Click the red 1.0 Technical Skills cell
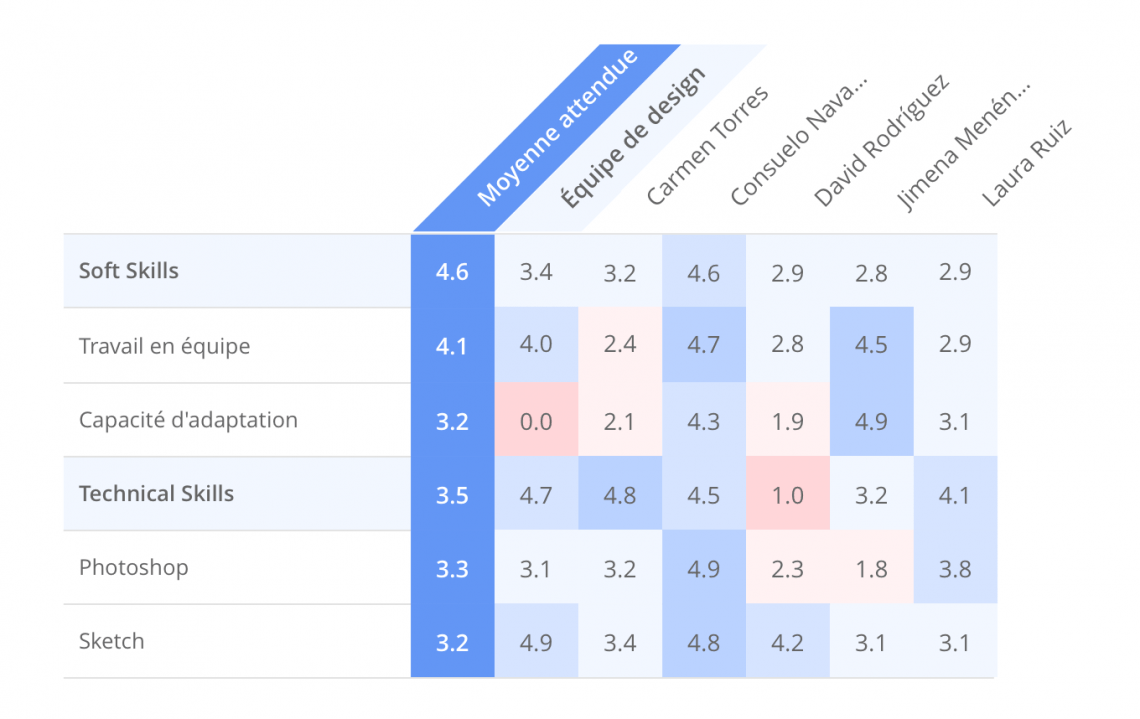1140x719 pixels. tap(787, 494)
